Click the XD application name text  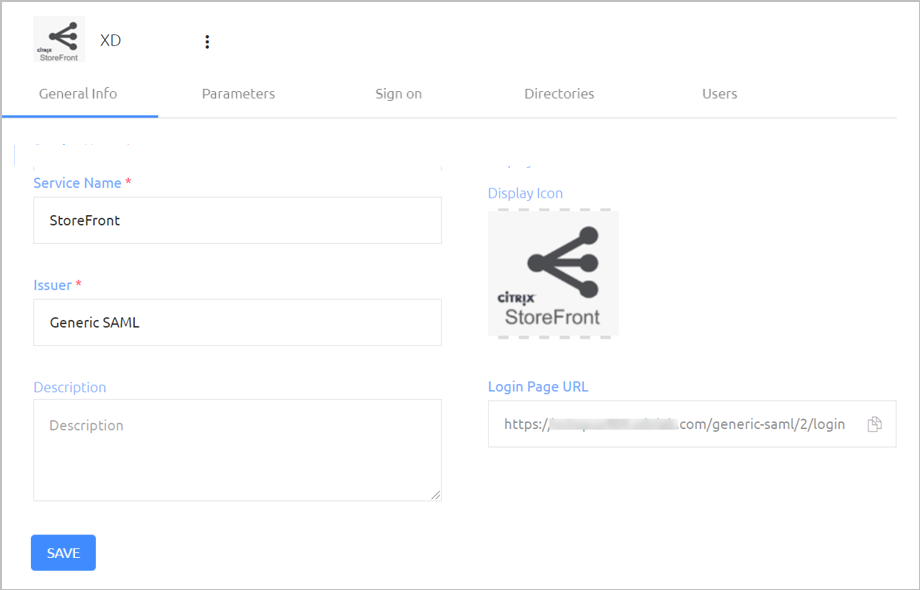tap(110, 40)
